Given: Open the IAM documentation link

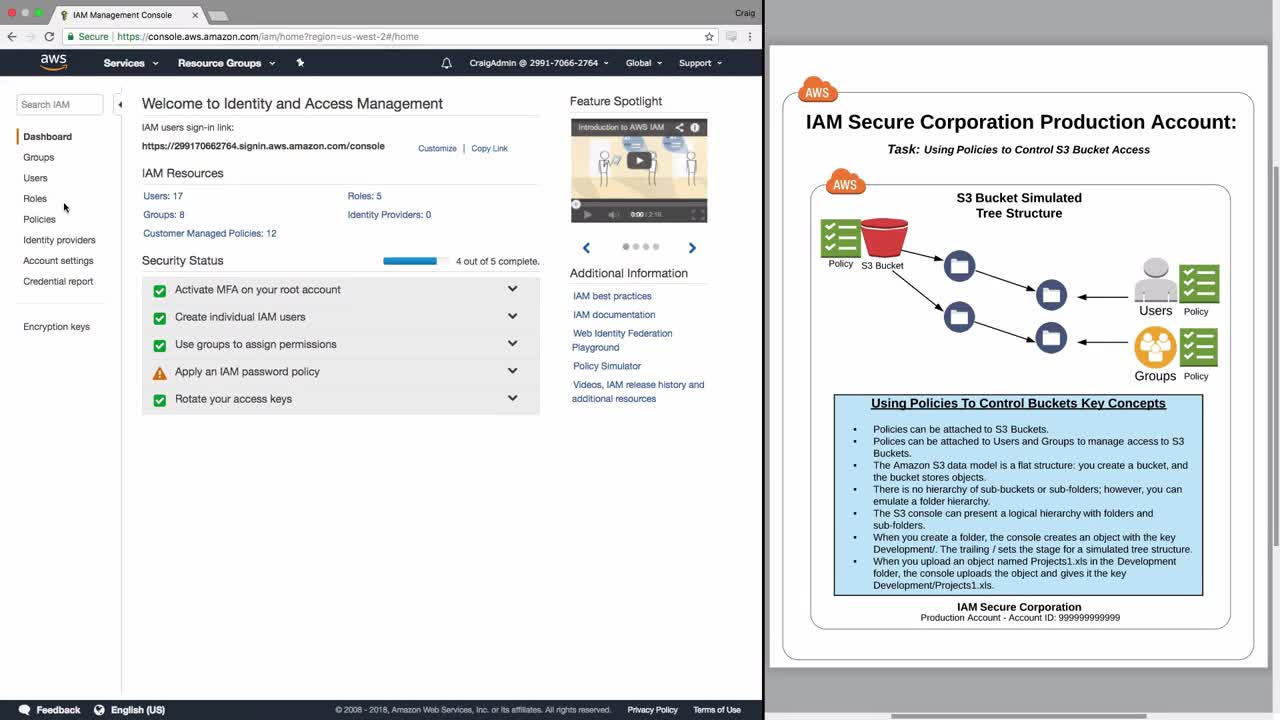Looking at the screenshot, I should coord(614,315).
